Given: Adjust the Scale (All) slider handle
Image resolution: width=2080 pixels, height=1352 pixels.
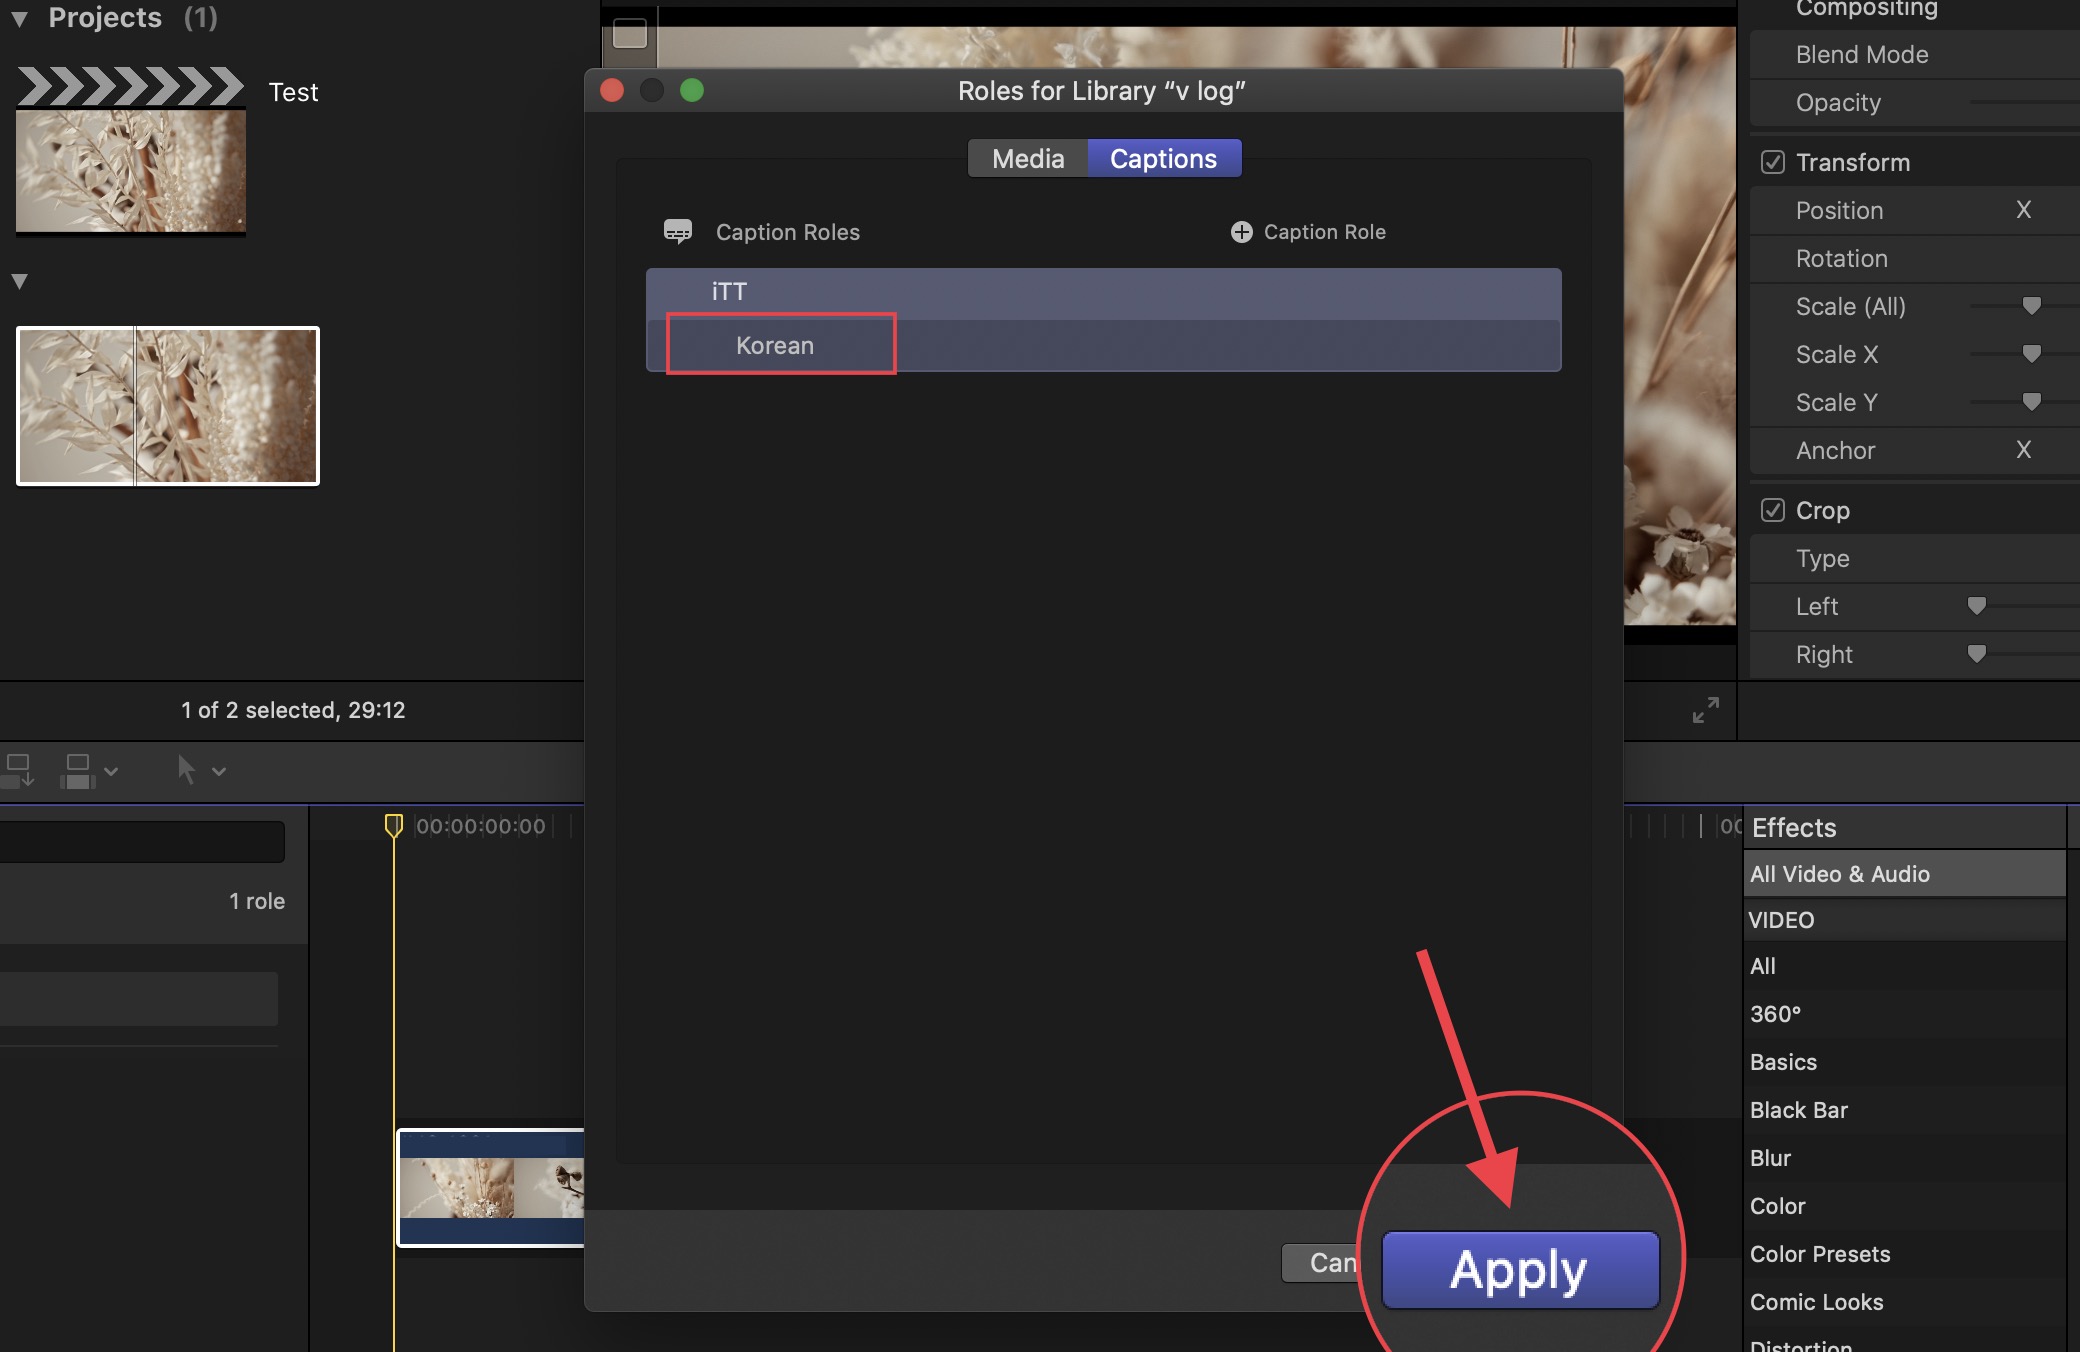Looking at the screenshot, I should pos(2031,306).
